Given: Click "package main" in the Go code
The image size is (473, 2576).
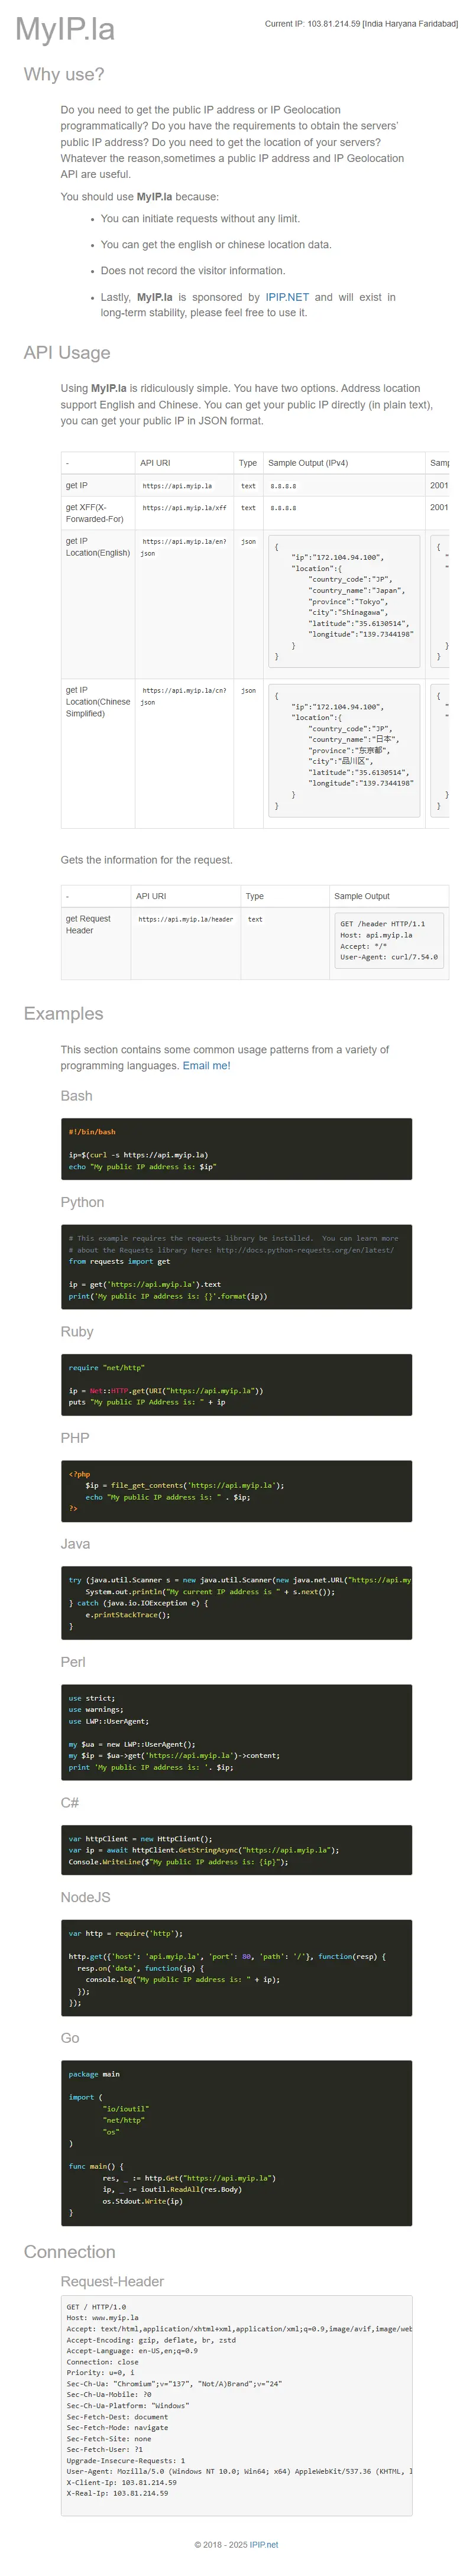Looking at the screenshot, I should [x=93, y=2074].
